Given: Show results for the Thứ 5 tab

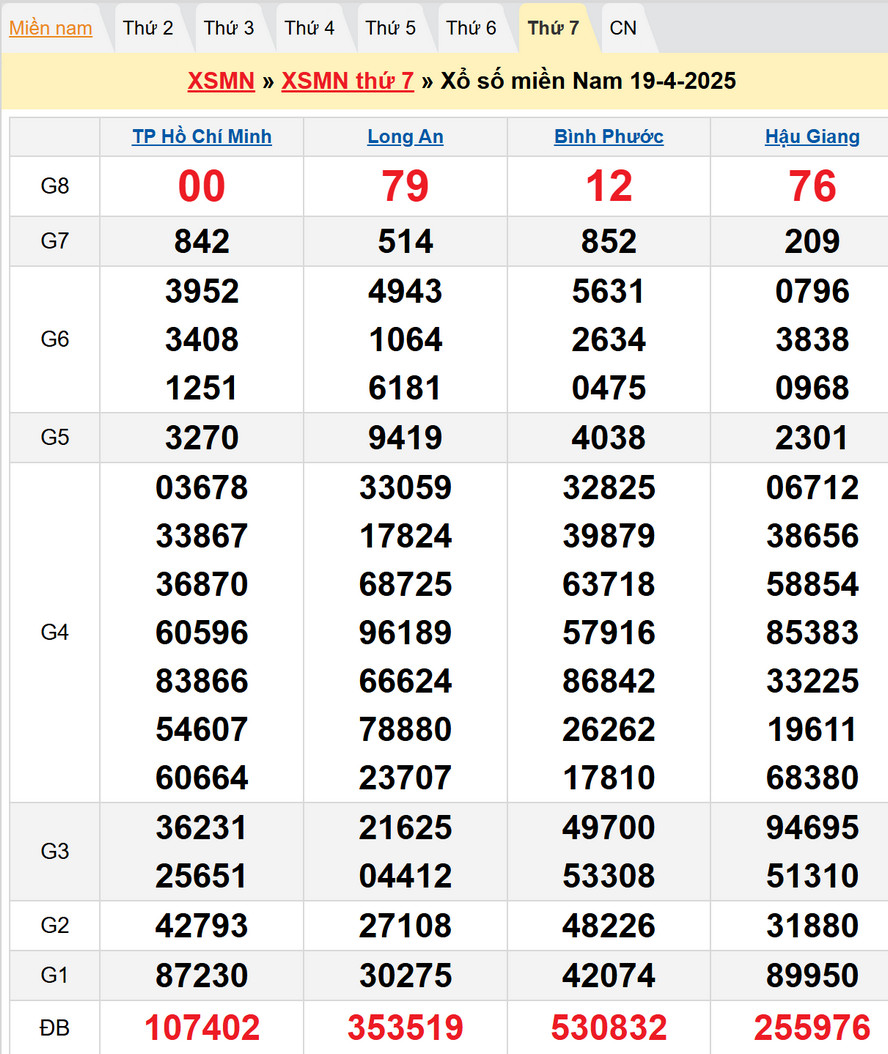Looking at the screenshot, I should click(x=391, y=28).
